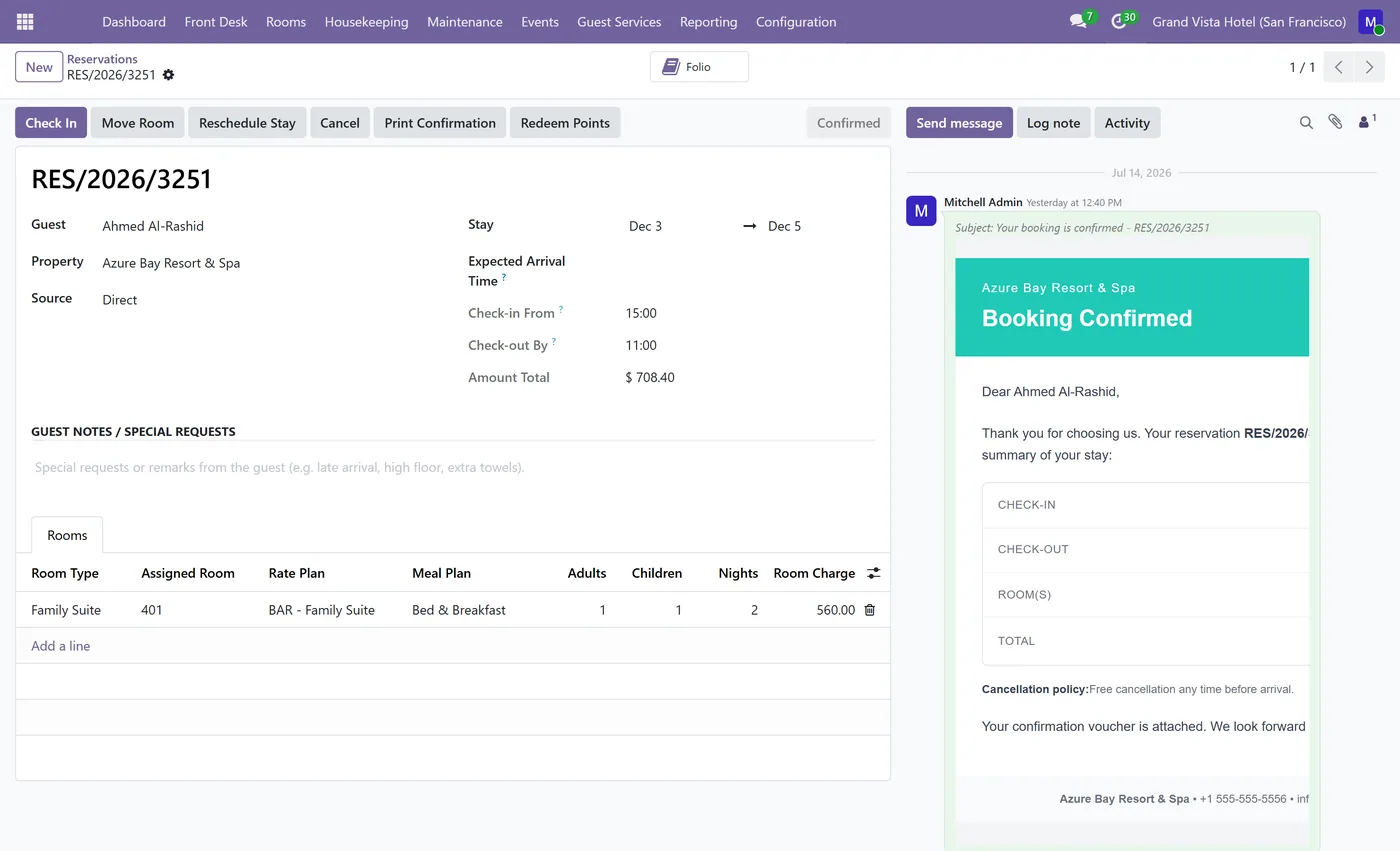Click Mitchell Admin's avatar in chatter
Image resolution: width=1400 pixels, height=851 pixels.
pyautogui.click(x=921, y=211)
